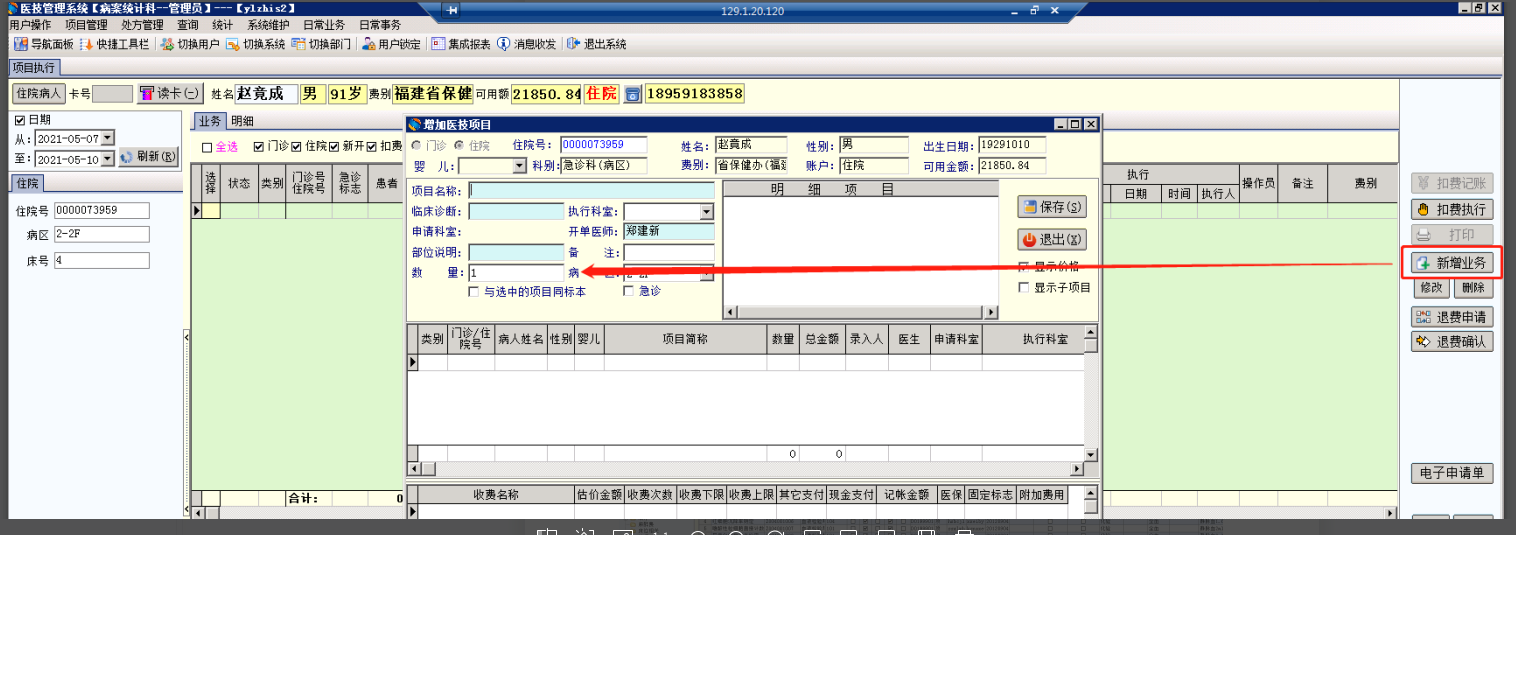The width and height of the screenshot is (1516, 698).
Task: Collapse the left panel splitter arrow
Action: (x=187, y=338)
